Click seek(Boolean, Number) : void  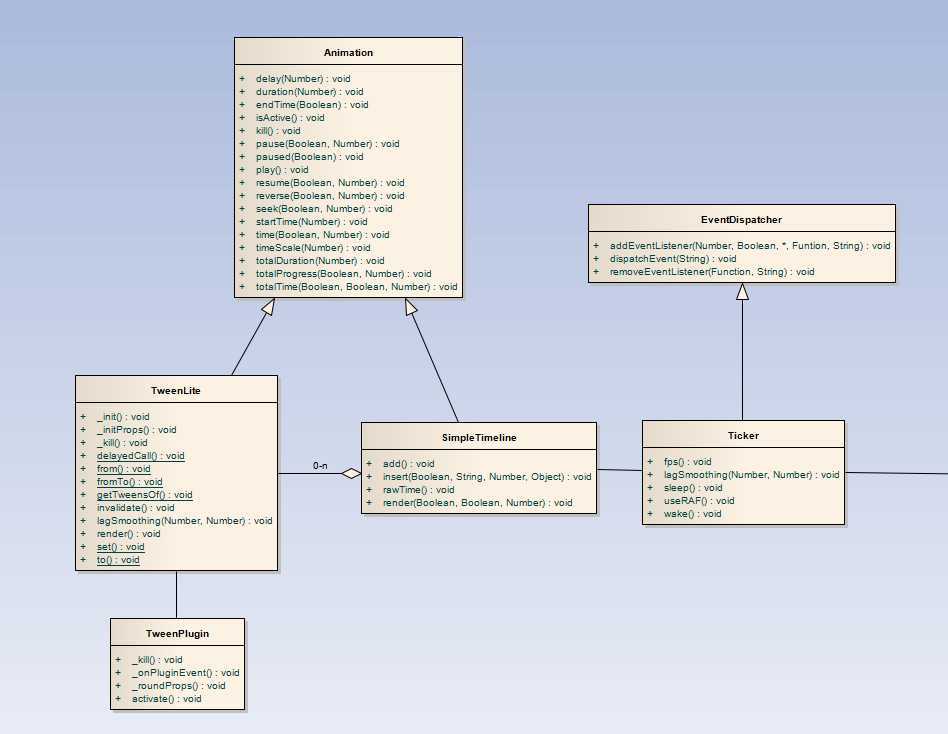(324, 209)
